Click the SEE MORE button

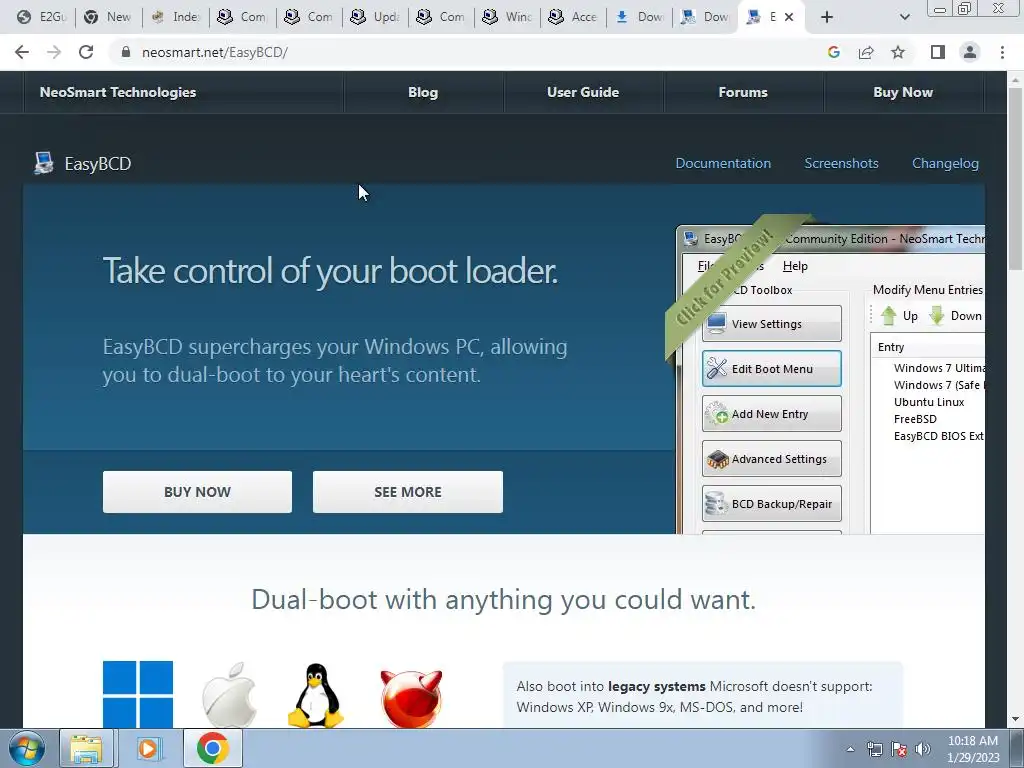pos(408,492)
